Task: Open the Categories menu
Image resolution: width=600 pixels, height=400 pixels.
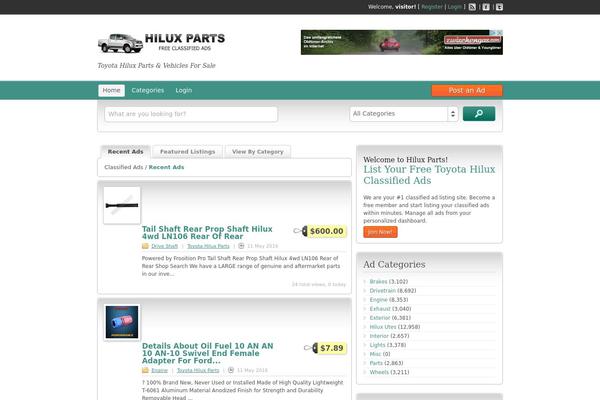Action: (148, 90)
